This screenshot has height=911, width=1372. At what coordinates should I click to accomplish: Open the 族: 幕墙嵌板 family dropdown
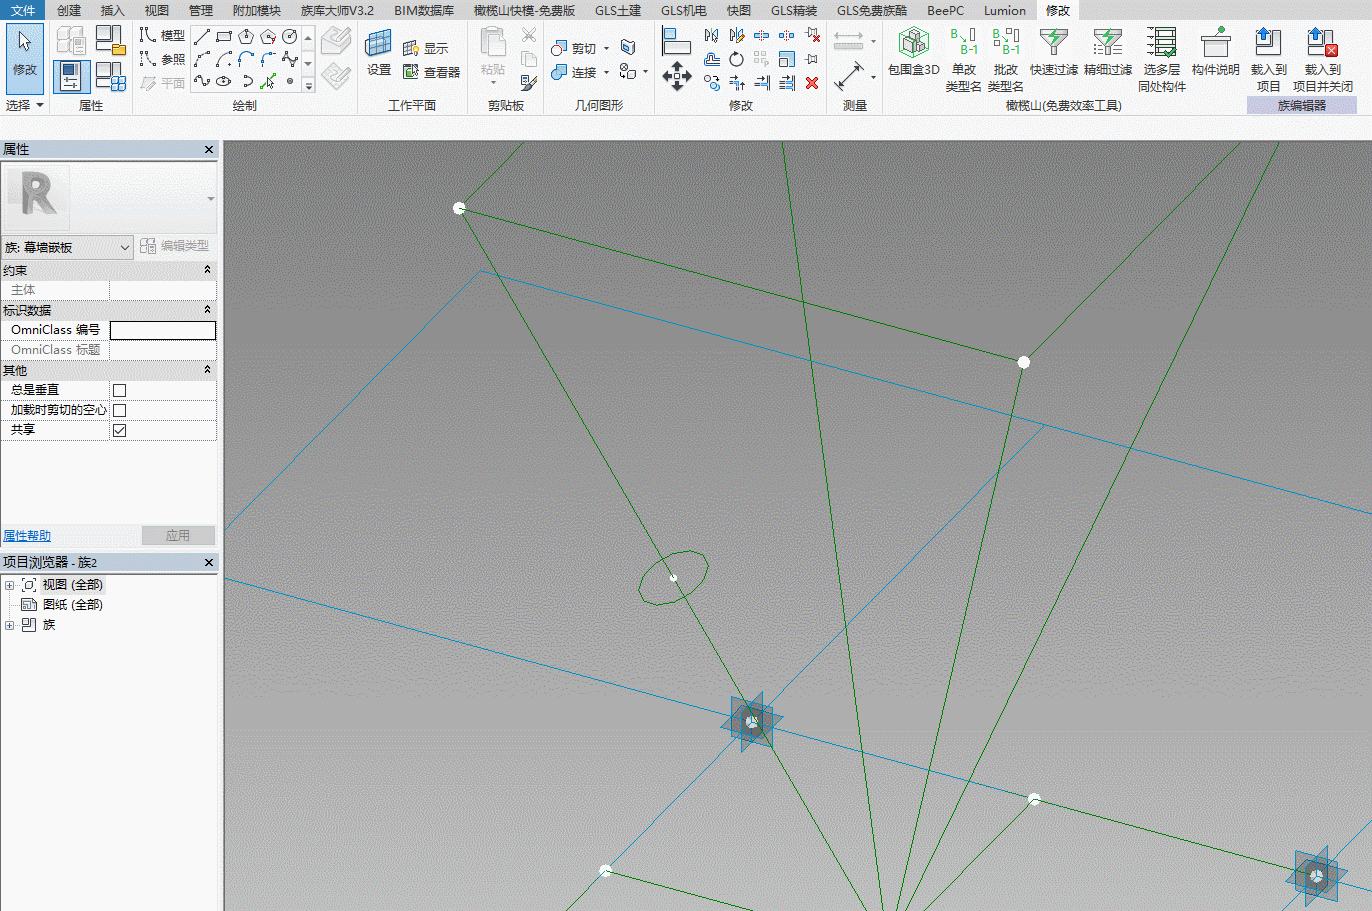67,247
